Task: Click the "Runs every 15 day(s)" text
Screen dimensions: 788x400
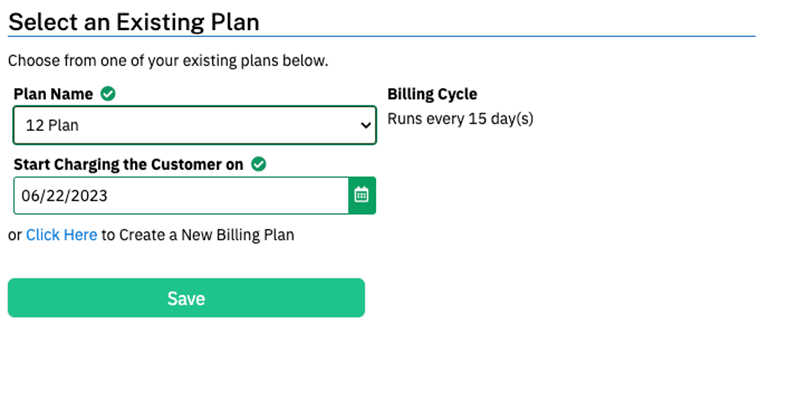Action: 460,119
